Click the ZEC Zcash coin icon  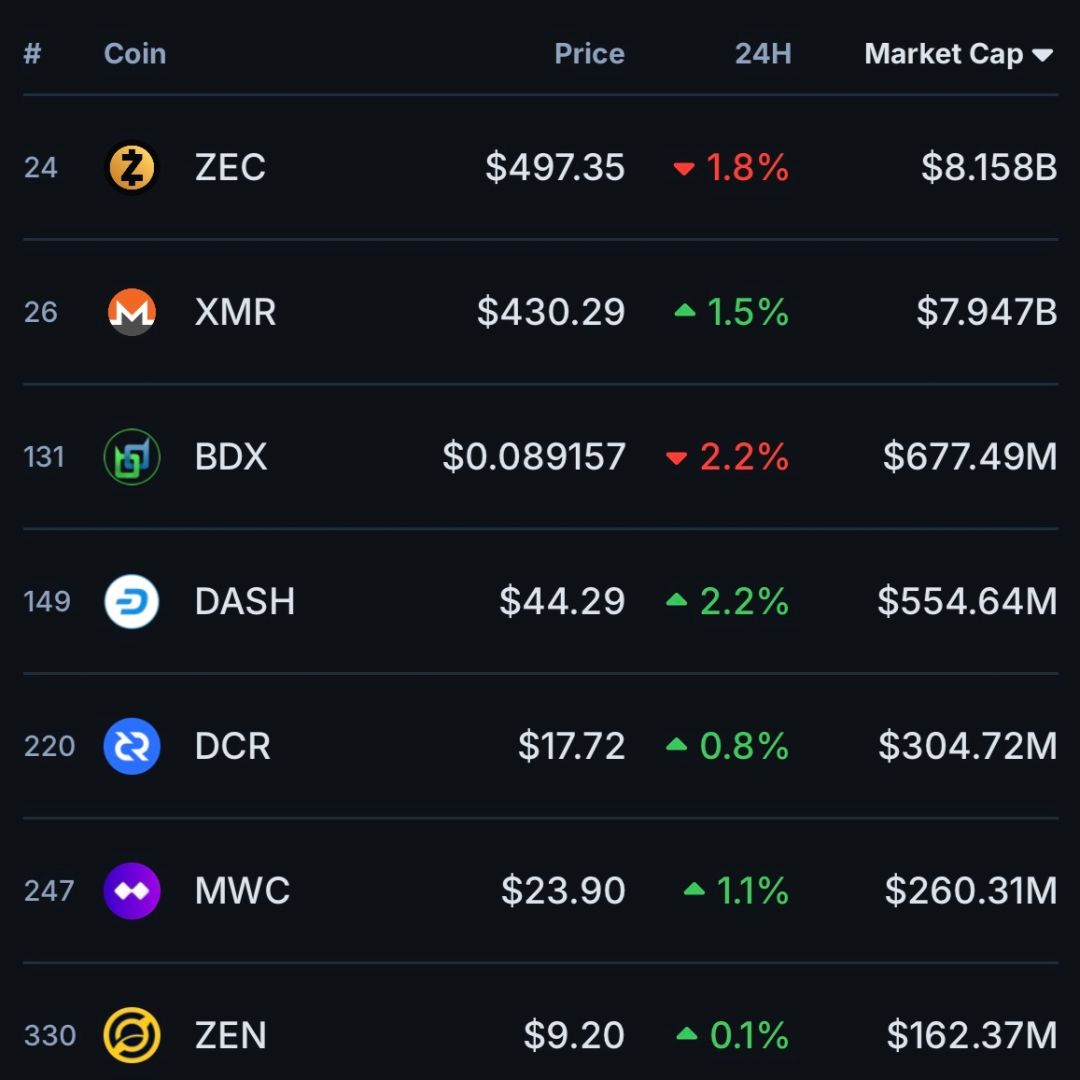click(131, 167)
